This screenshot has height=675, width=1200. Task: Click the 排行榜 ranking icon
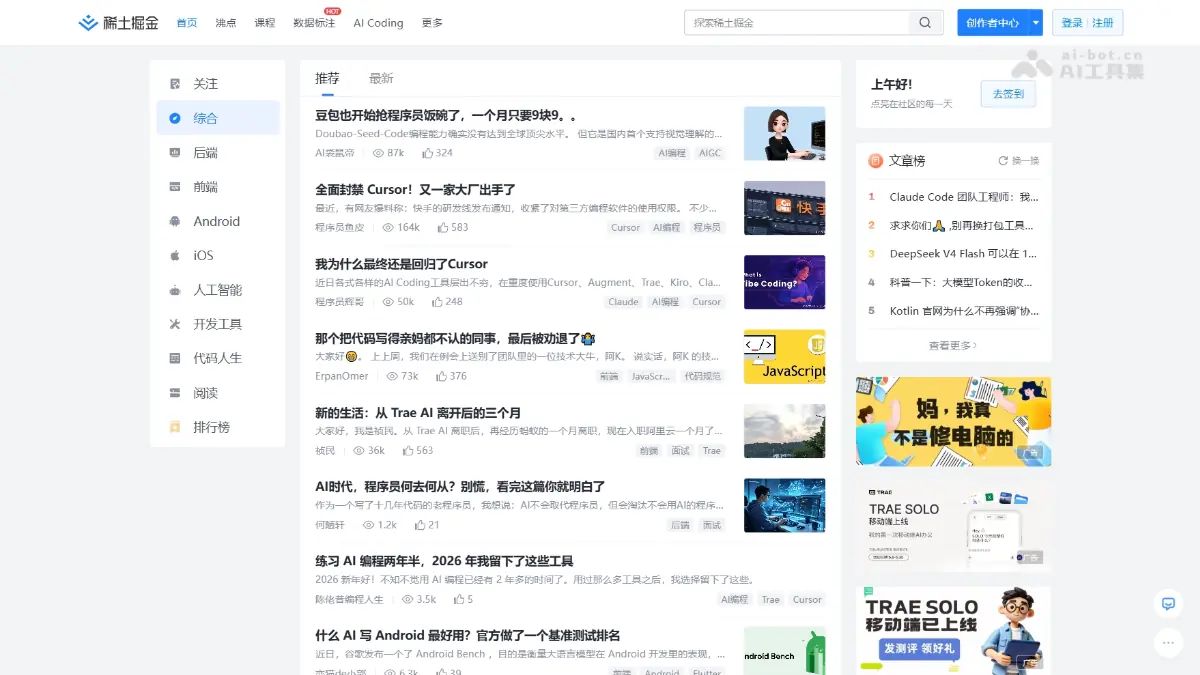click(175, 427)
